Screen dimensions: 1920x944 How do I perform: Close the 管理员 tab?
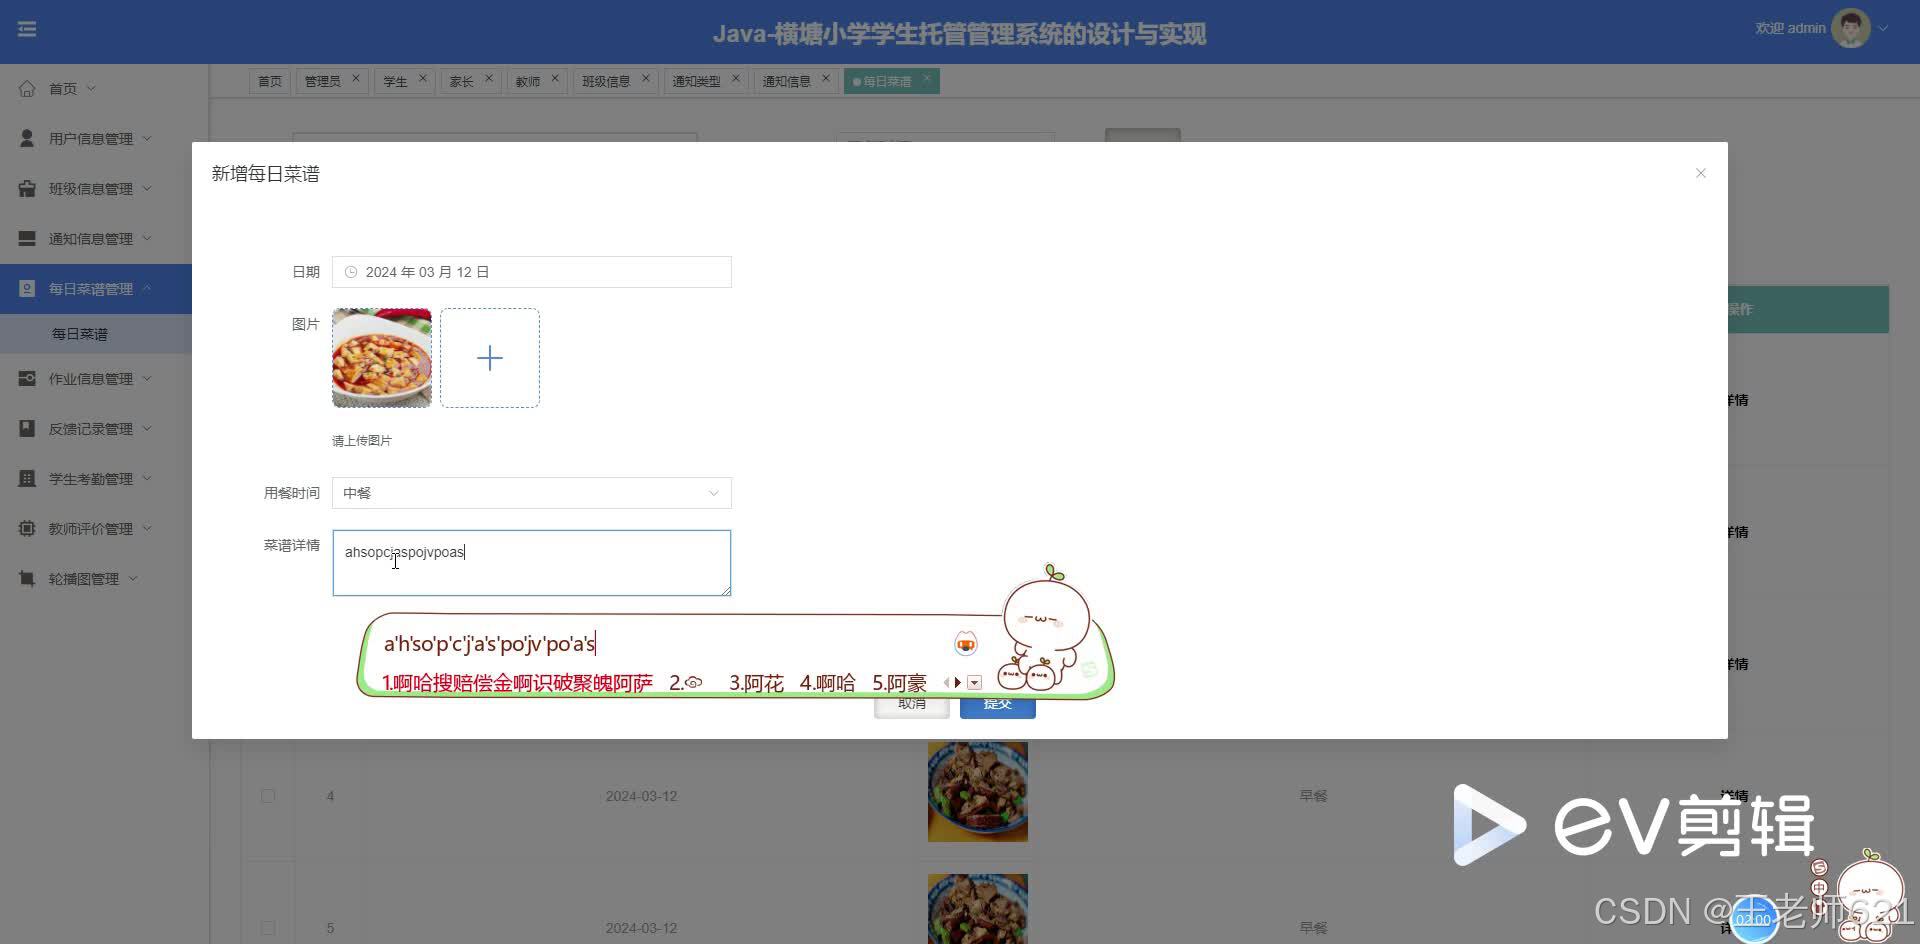(x=355, y=78)
